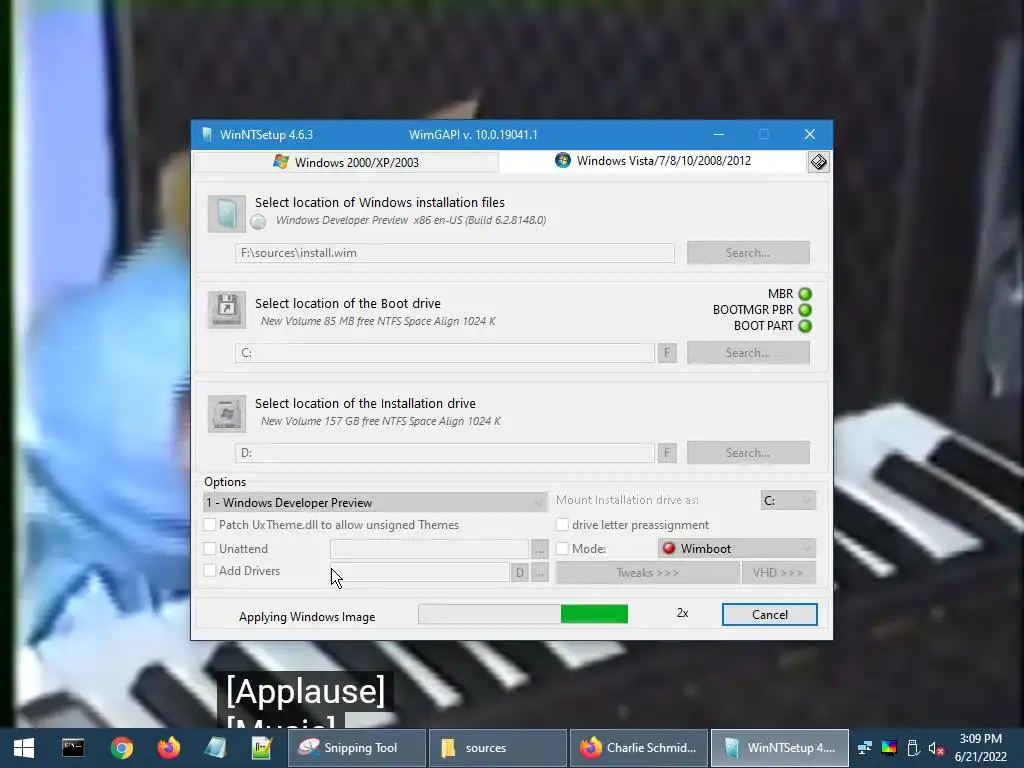1024x768 pixels.
Task: Click Search button for Boot drive
Action: 748,353
